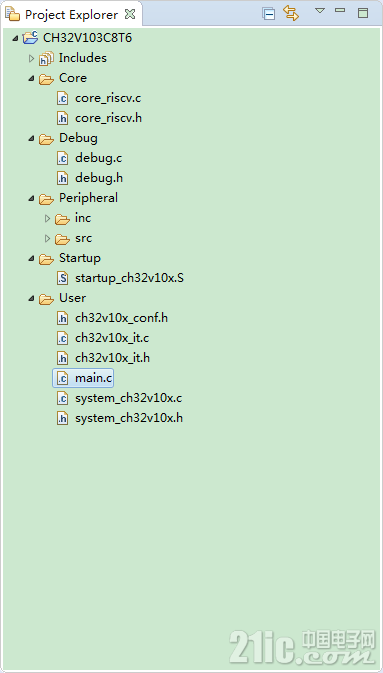Image resolution: width=383 pixels, height=673 pixels.
Task: Select the highlighted main.c file name
Action: (94, 378)
